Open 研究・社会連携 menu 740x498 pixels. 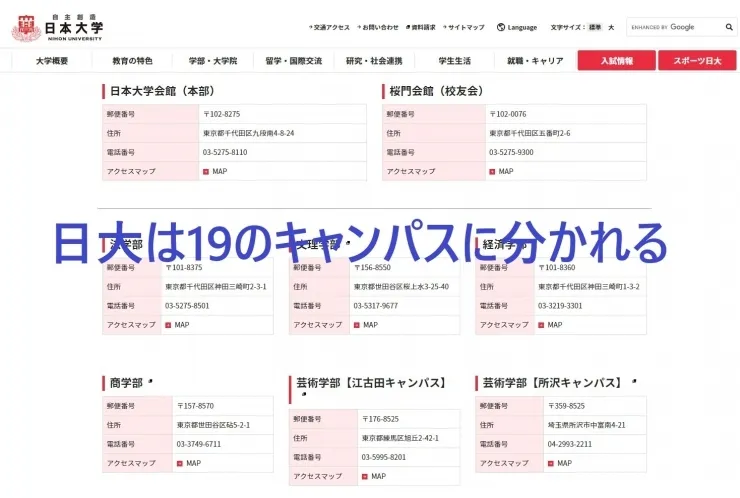(374, 61)
